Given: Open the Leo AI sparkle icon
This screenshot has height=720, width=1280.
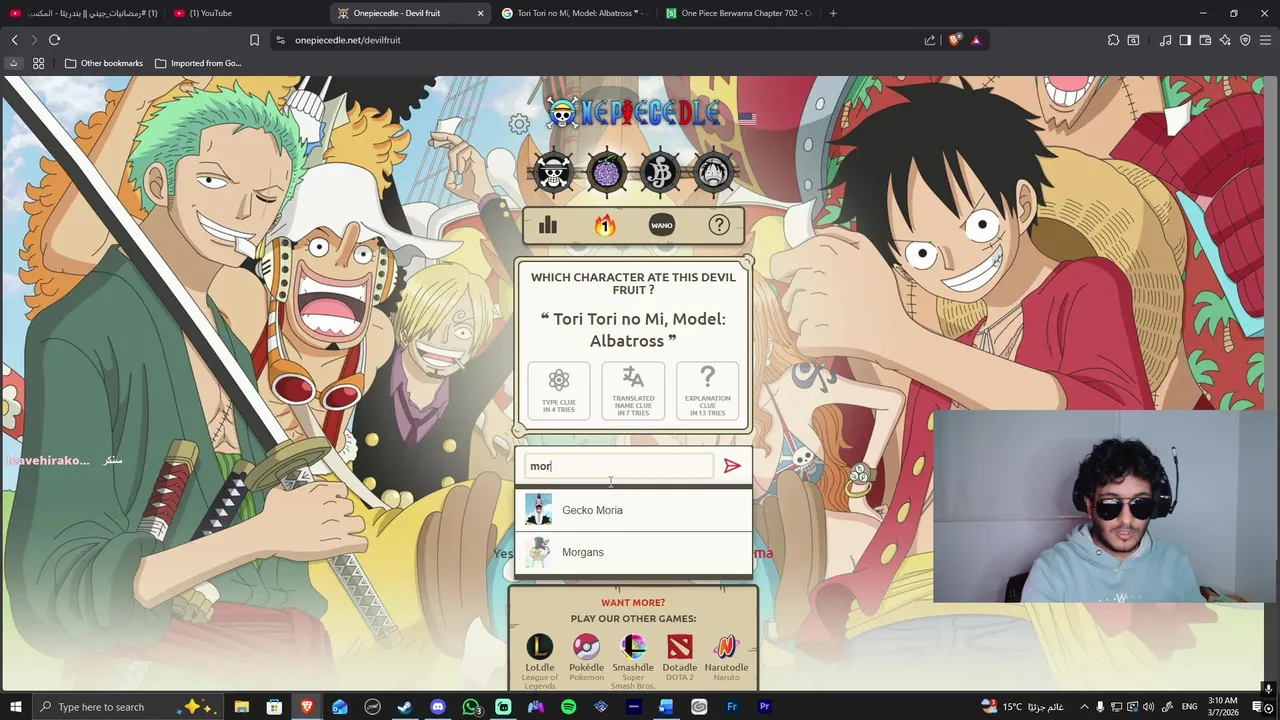Looking at the screenshot, I should (x=1225, y=40).
